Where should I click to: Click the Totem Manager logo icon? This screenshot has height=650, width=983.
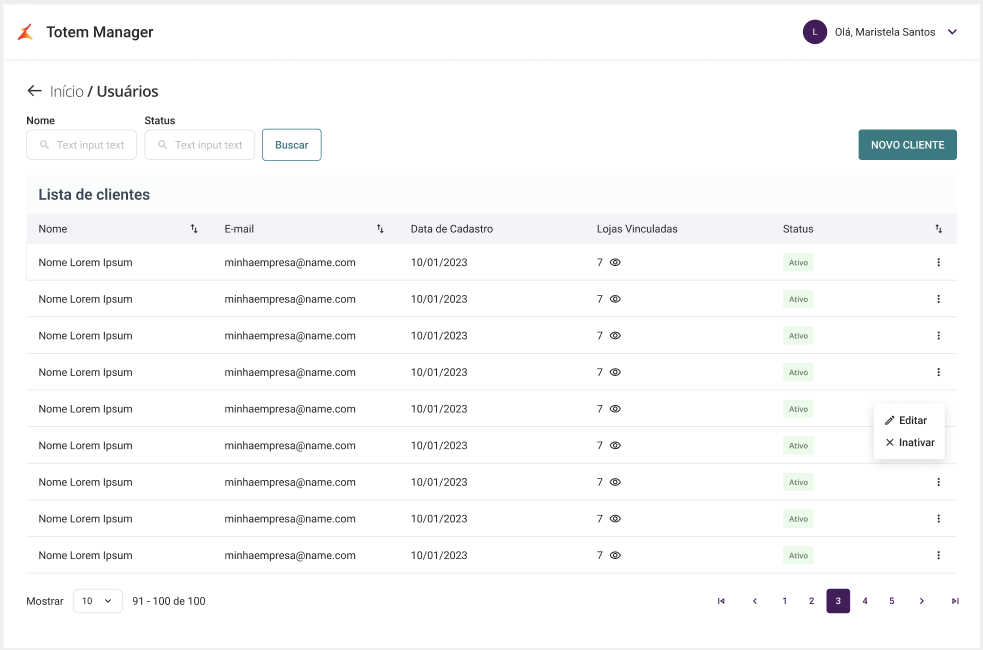(x=25, y=32)
